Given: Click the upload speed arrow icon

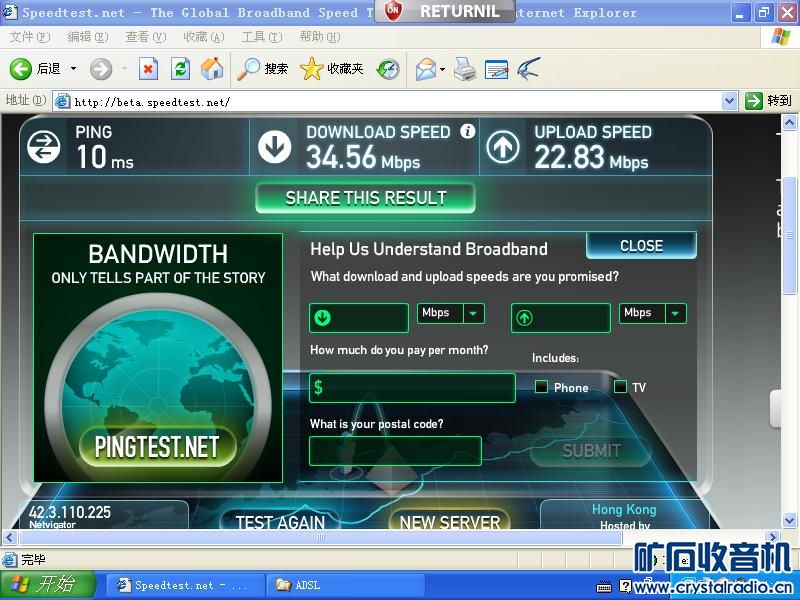Looking at the screenshot, I should (503, 147).
